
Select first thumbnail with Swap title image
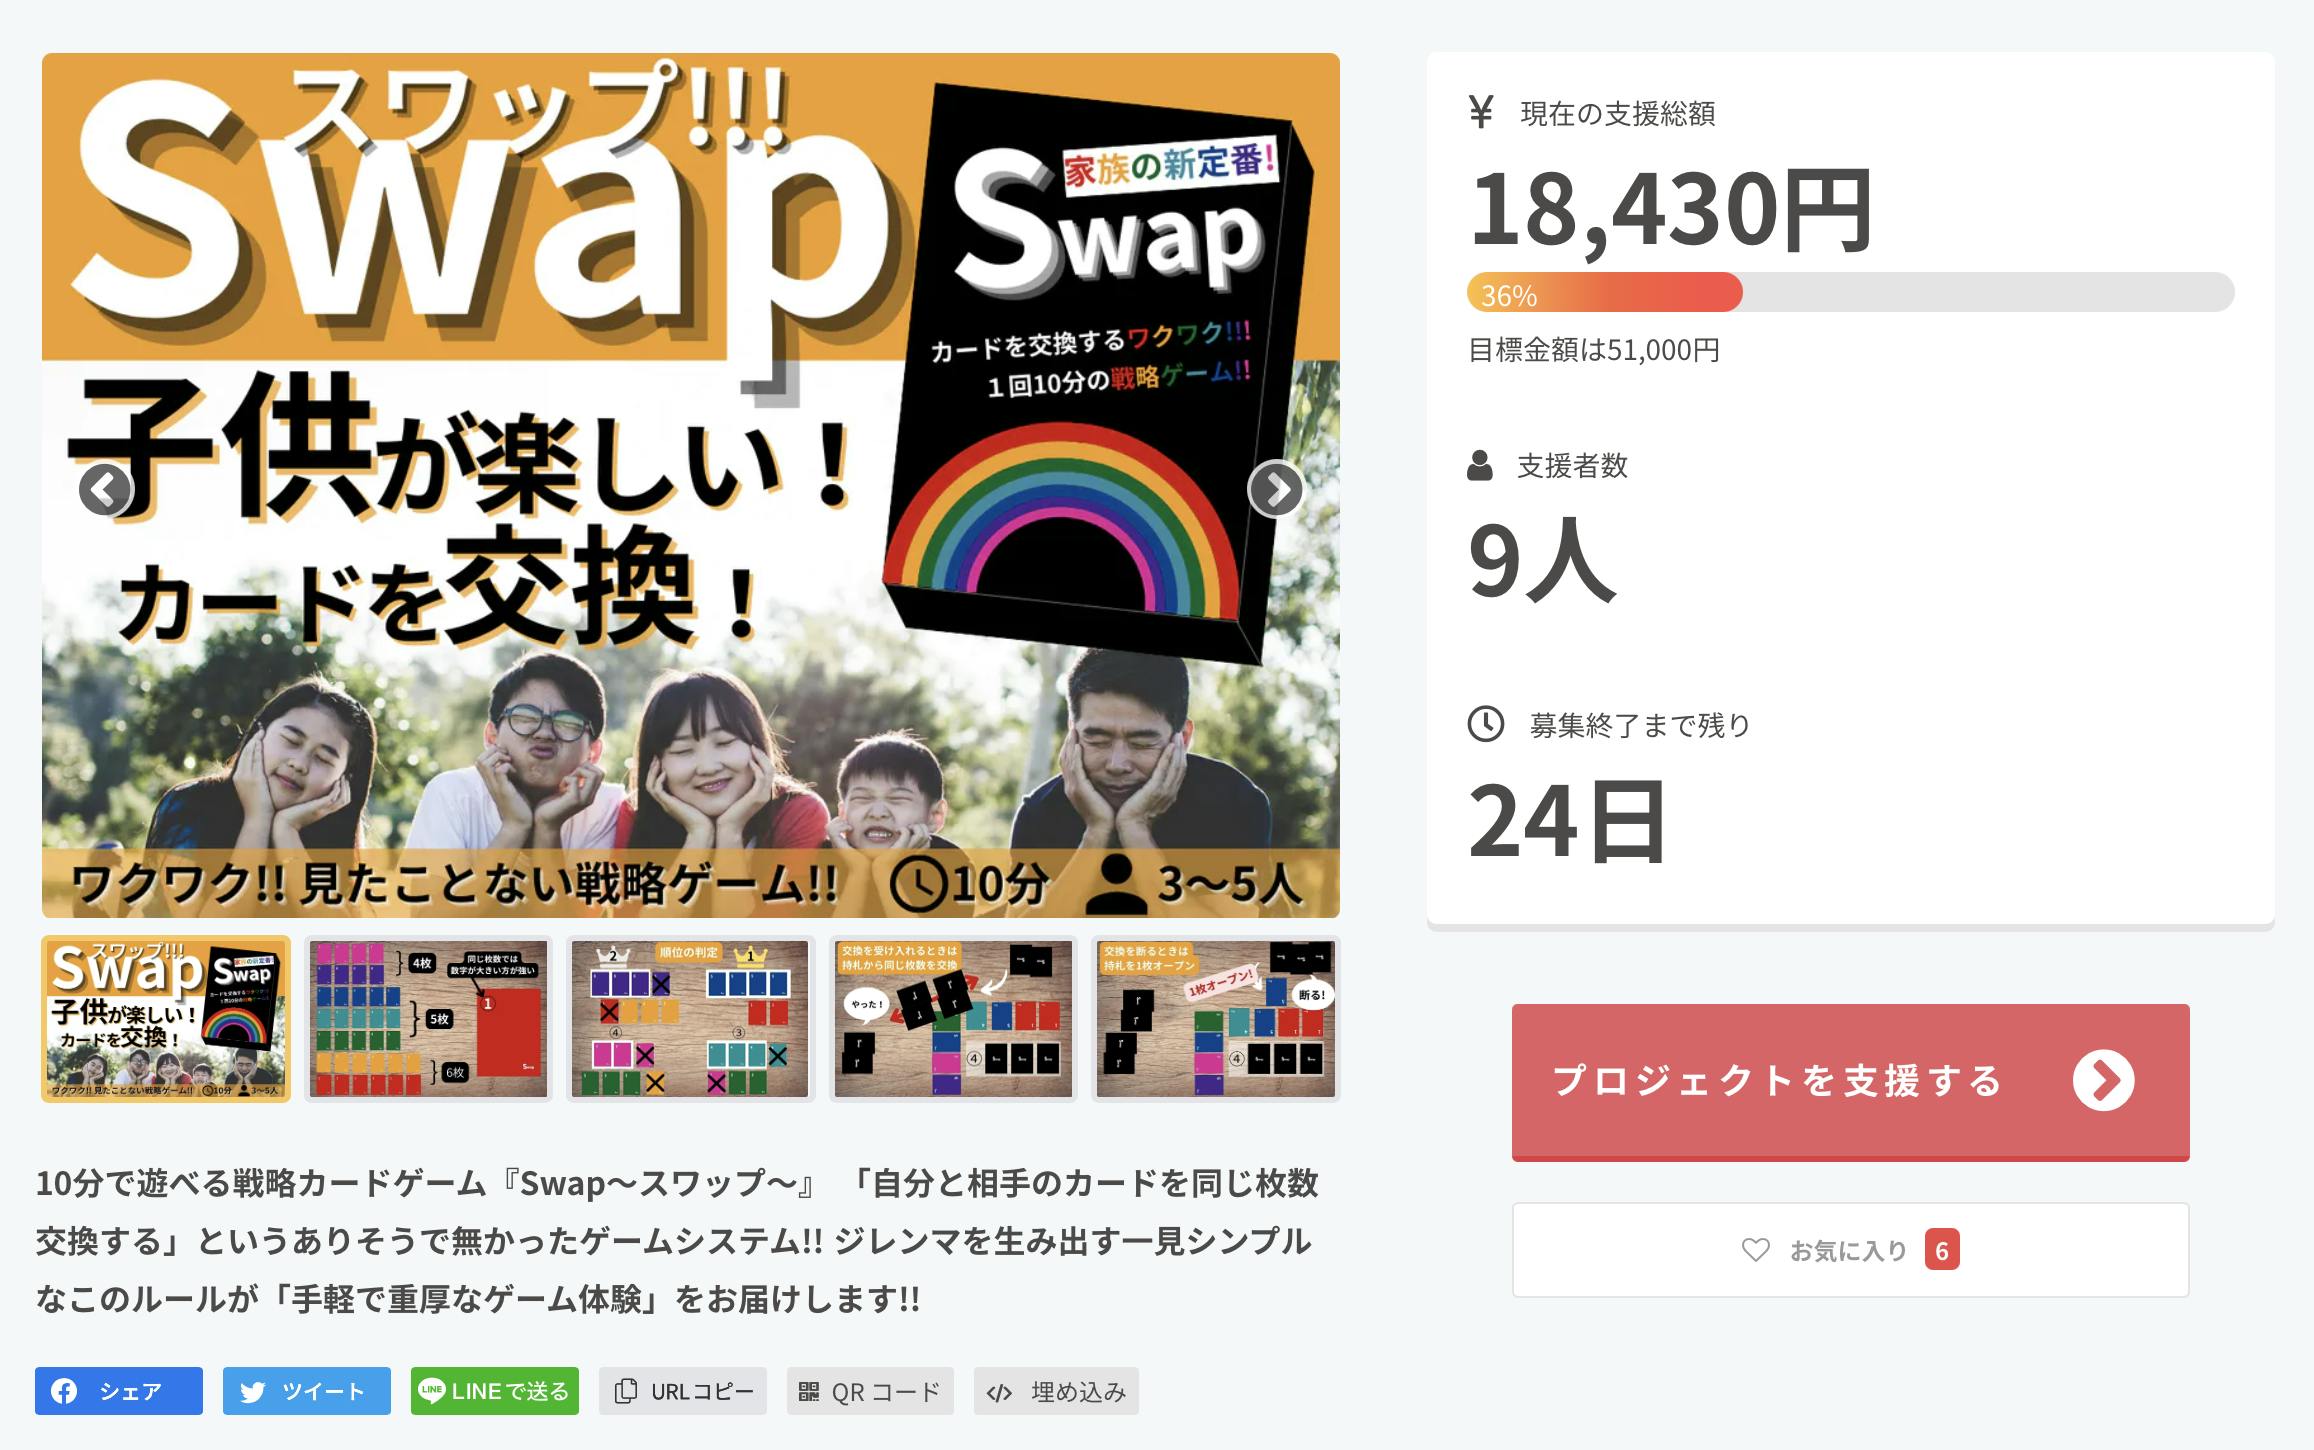click(x=166, y=1019)
